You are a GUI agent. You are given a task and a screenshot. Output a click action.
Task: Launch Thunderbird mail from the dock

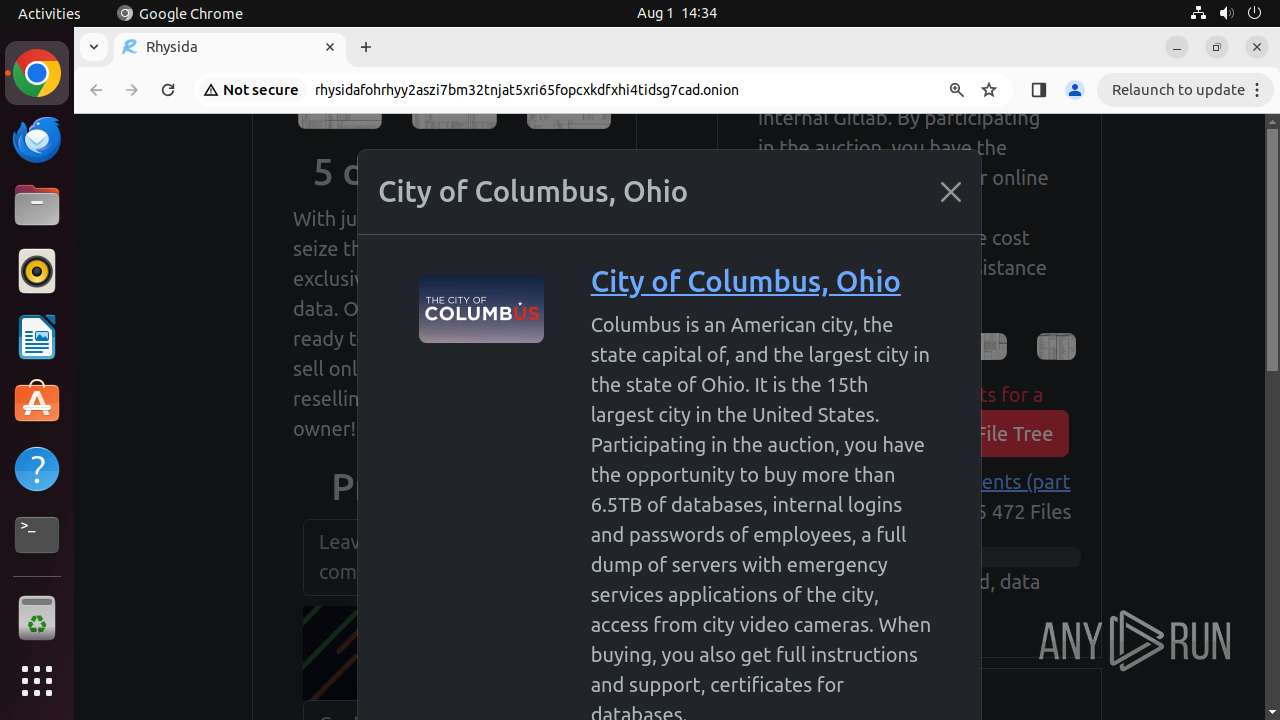click(37, 139)
